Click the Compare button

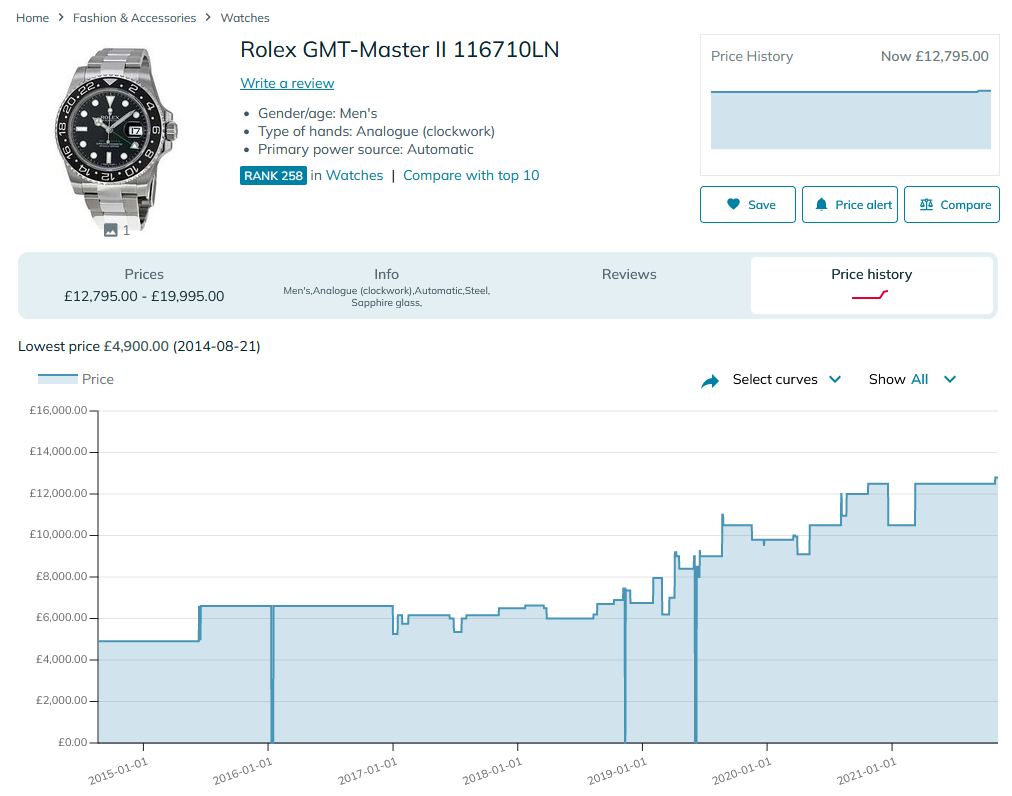[x=951, y=205]
